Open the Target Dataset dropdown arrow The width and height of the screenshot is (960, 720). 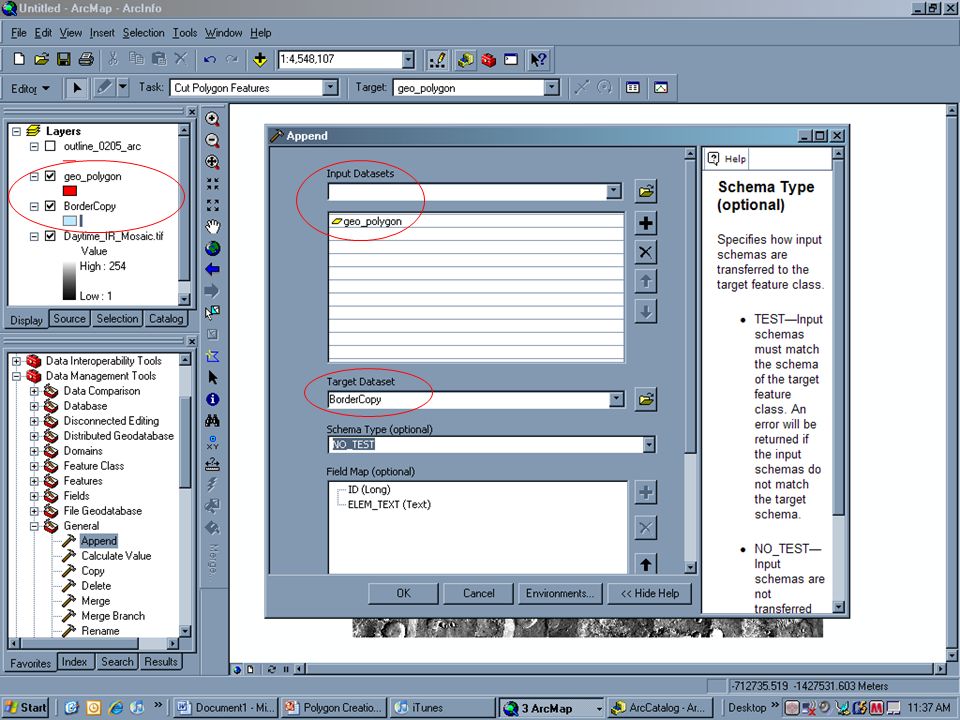point(617,400)
